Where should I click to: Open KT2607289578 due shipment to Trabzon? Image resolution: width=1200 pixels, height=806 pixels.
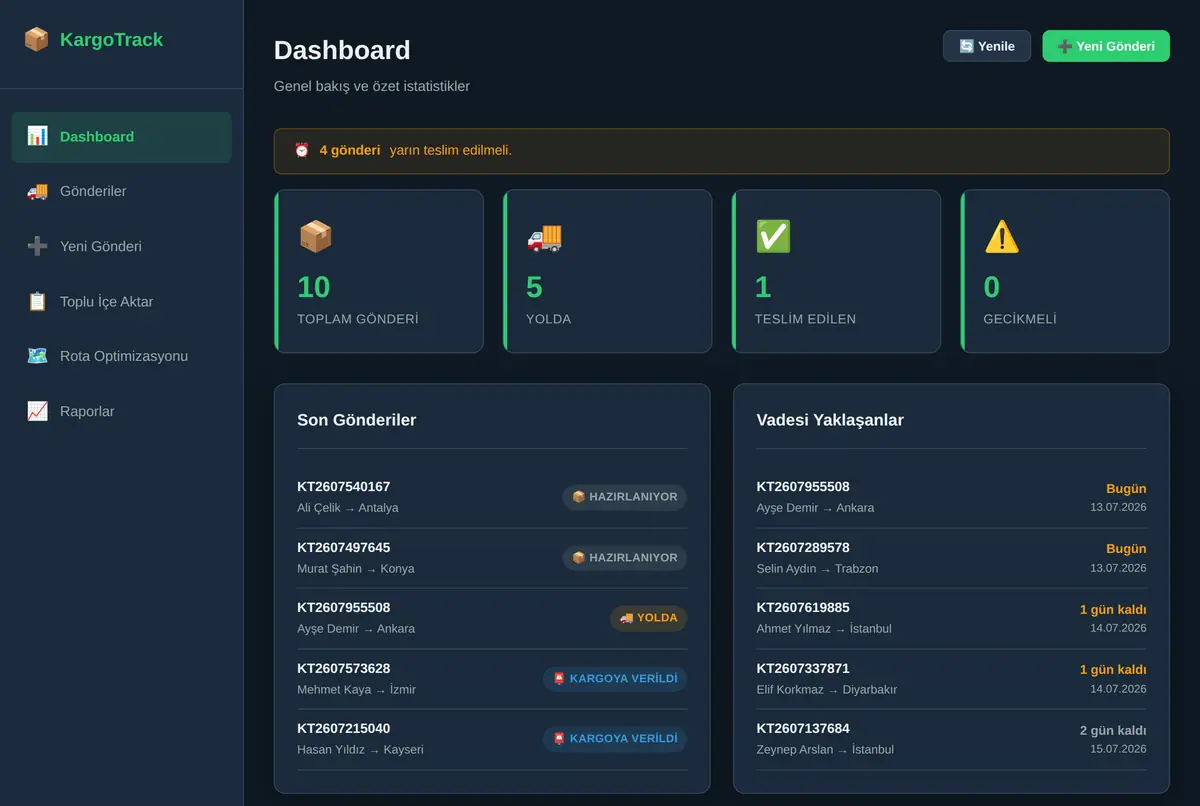[x=951, y=558]
